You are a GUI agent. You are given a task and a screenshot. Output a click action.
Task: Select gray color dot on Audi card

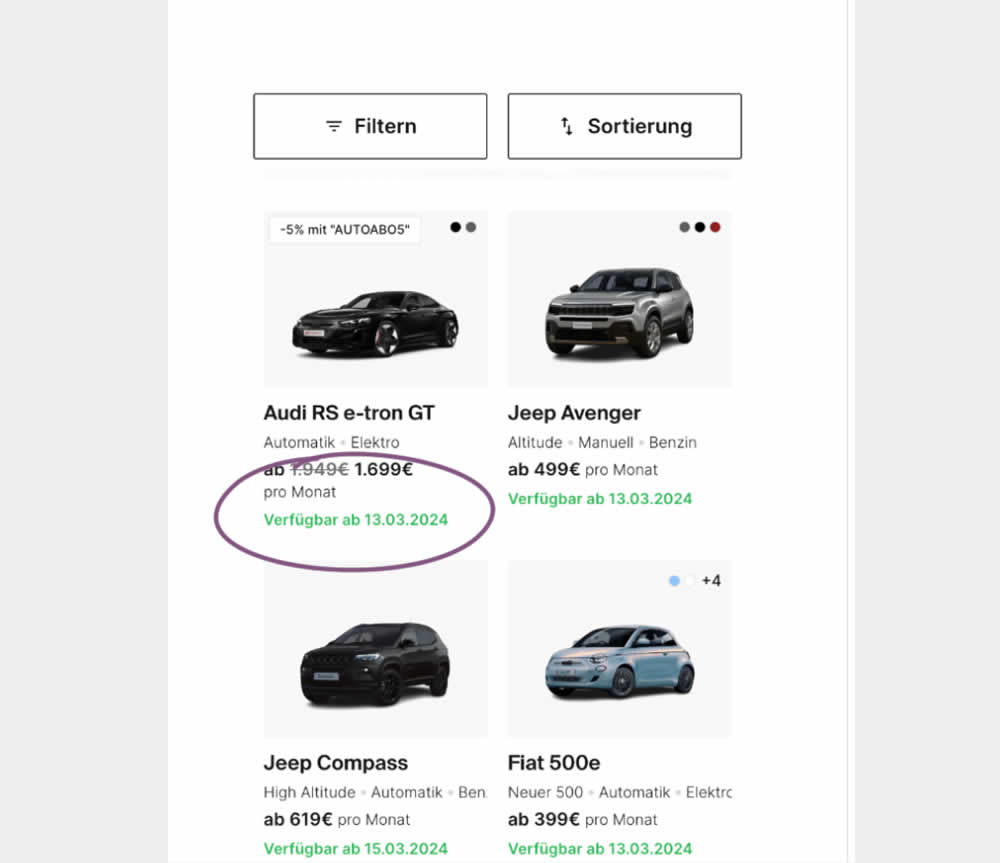point(471,227)
